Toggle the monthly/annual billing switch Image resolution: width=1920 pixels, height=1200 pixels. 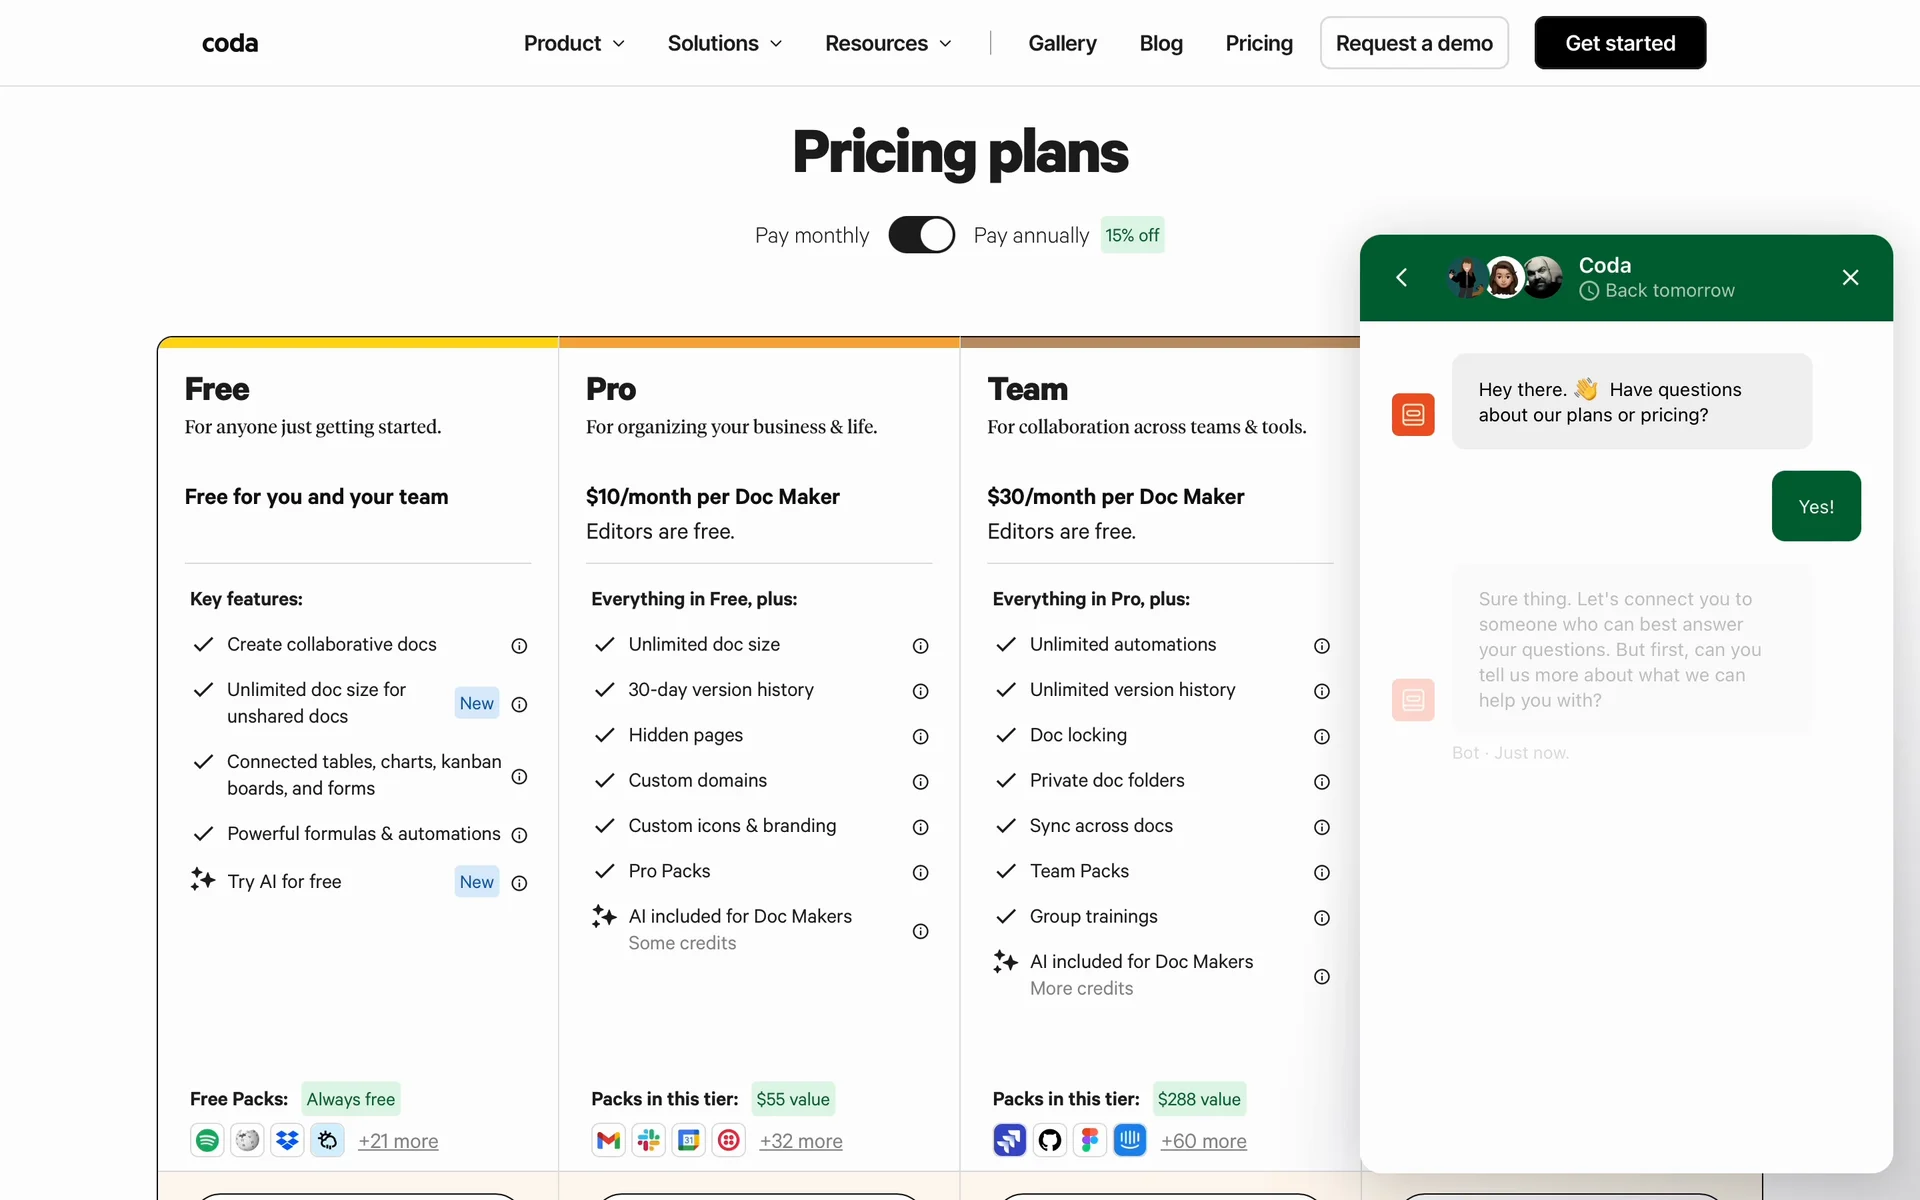[x=921, y=235]
